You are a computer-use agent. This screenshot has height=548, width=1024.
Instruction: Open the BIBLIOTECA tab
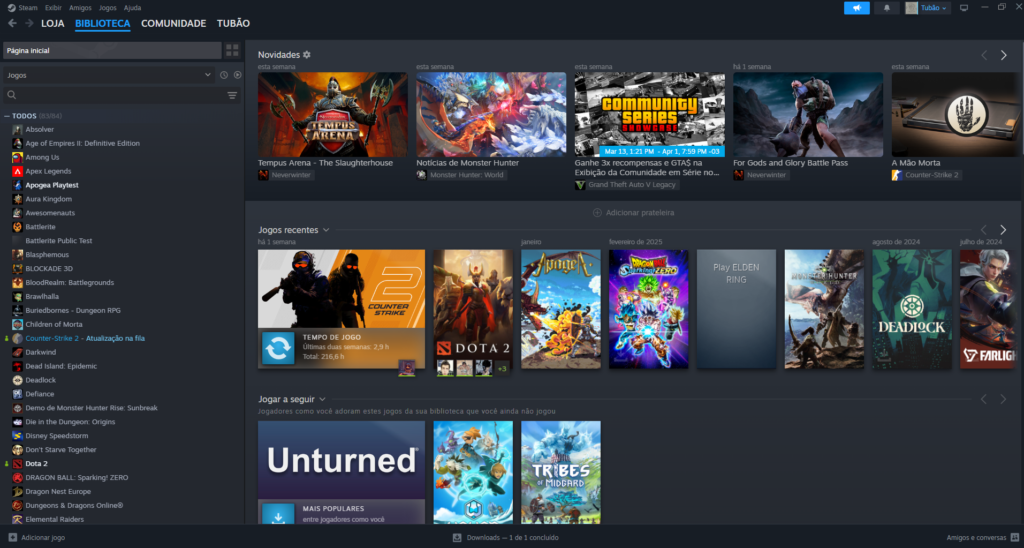(103, 24)
